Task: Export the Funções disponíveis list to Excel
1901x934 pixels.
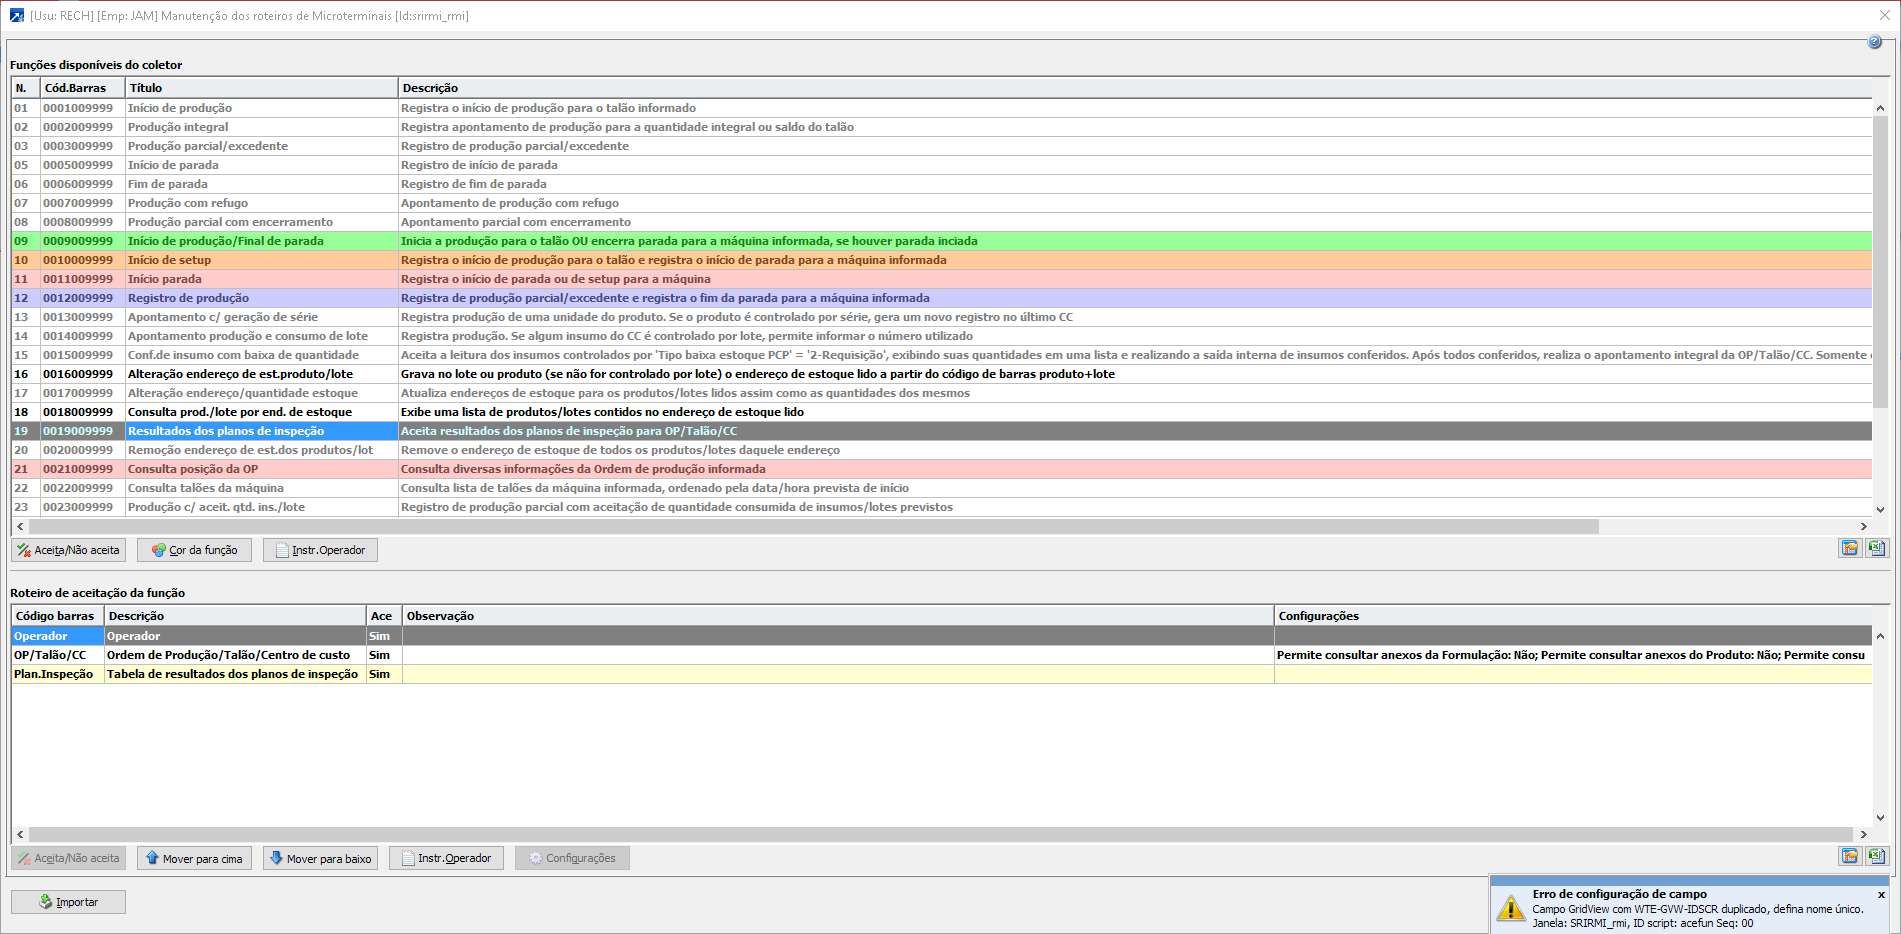Action: coord(1876,548)
